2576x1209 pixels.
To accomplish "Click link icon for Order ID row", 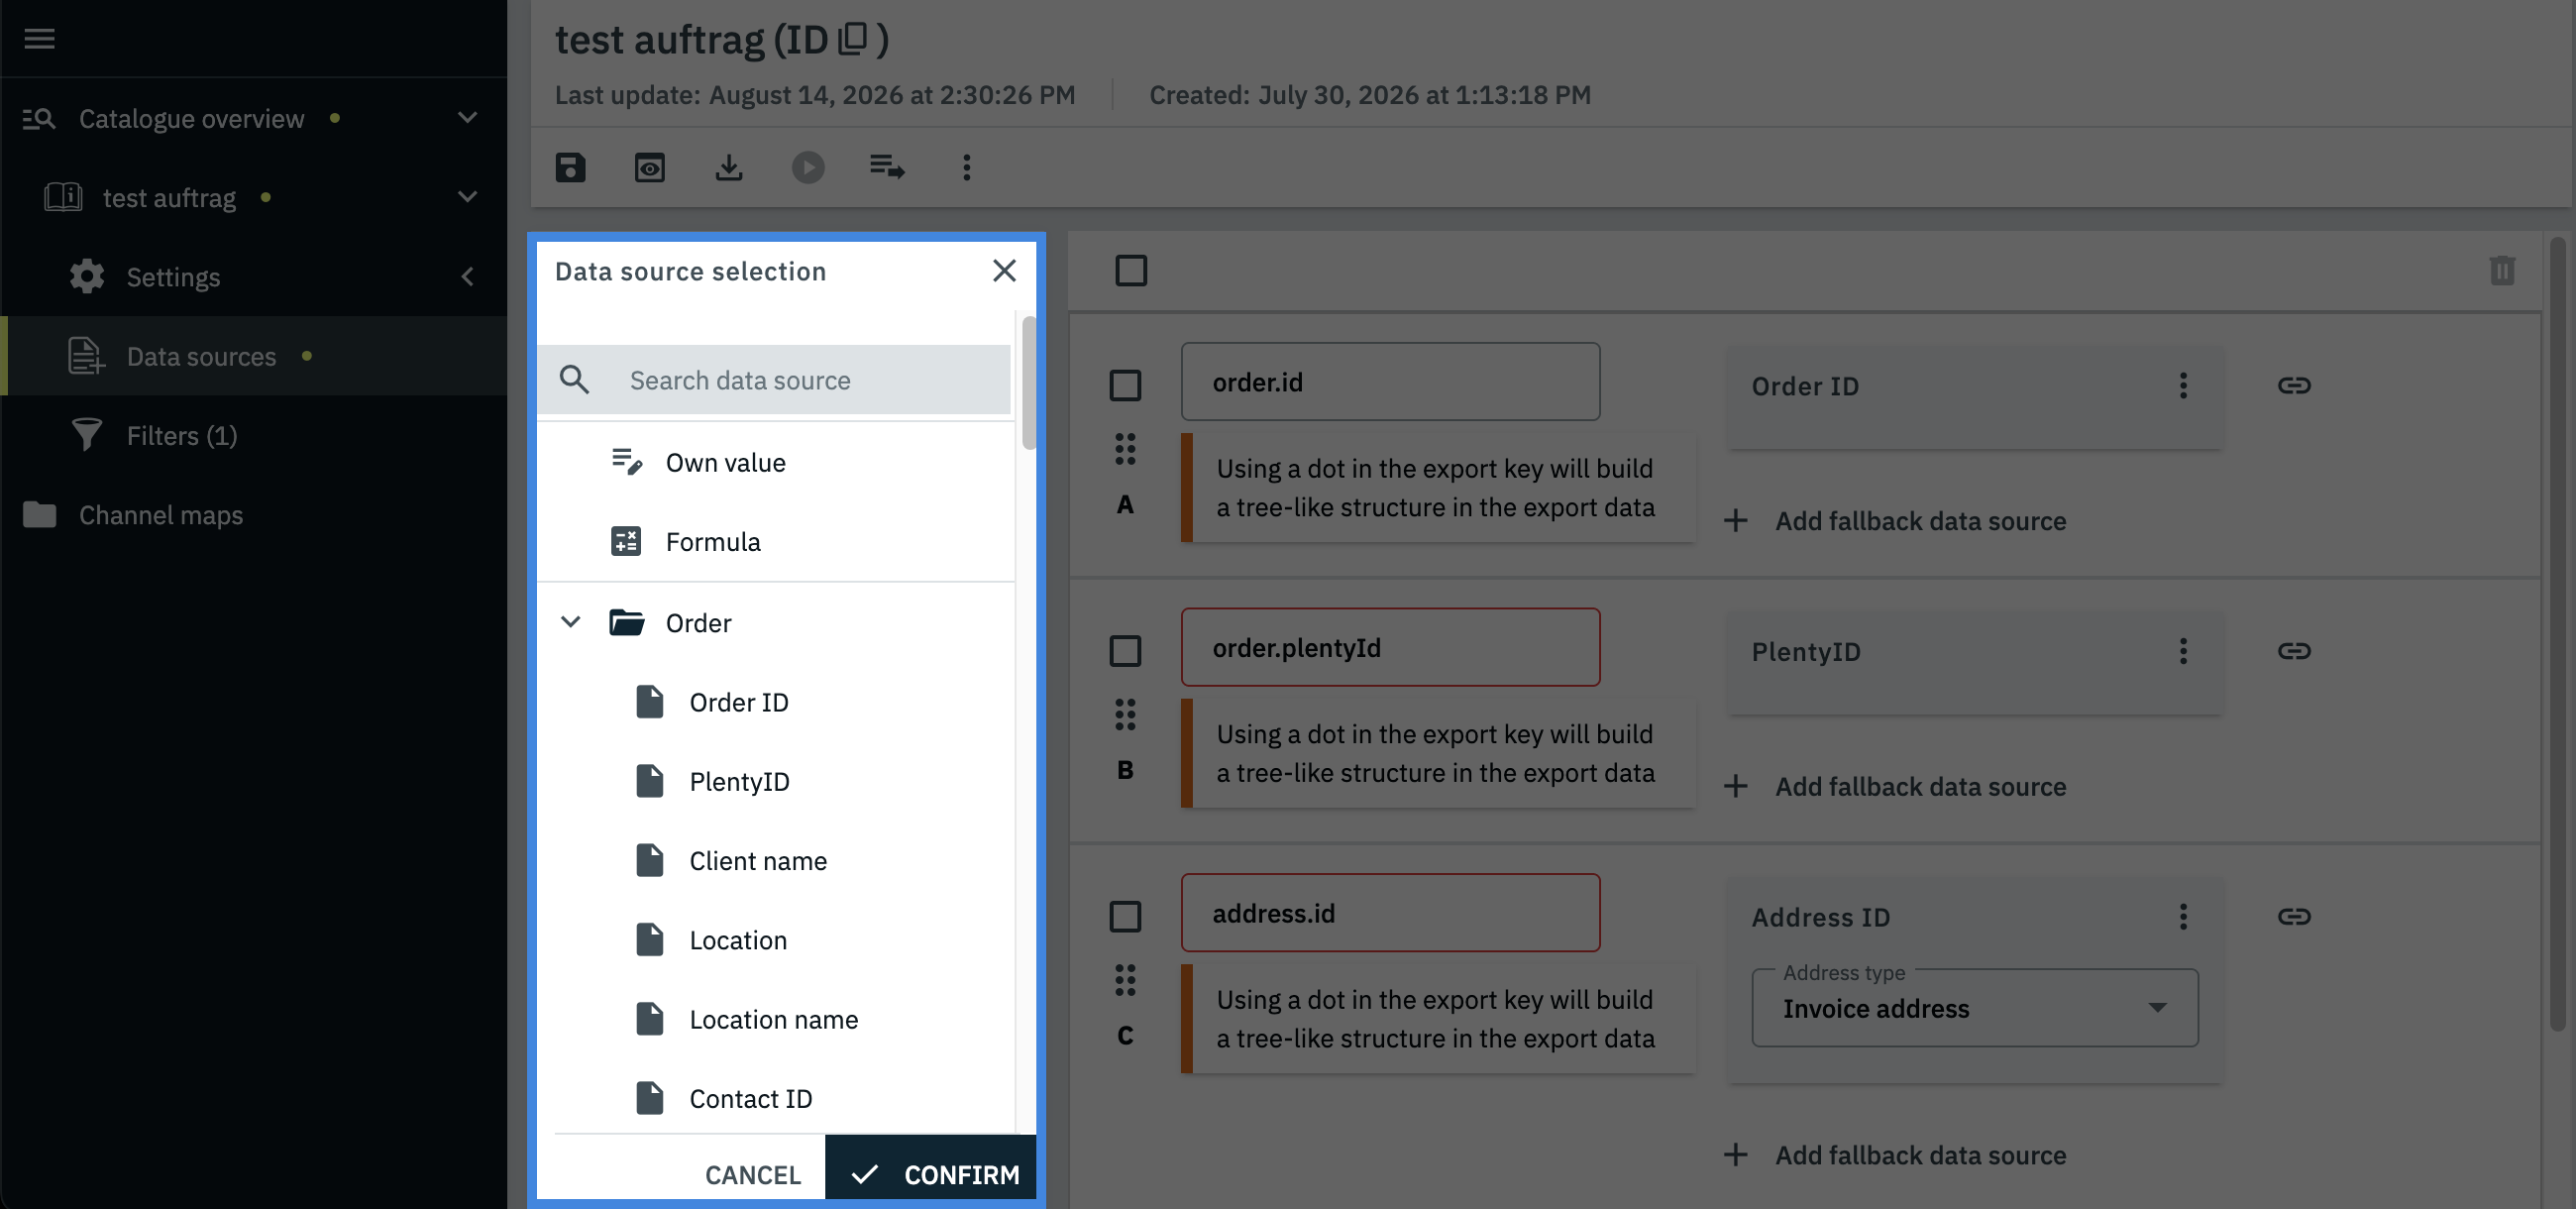I will (x=2294, y=386).
